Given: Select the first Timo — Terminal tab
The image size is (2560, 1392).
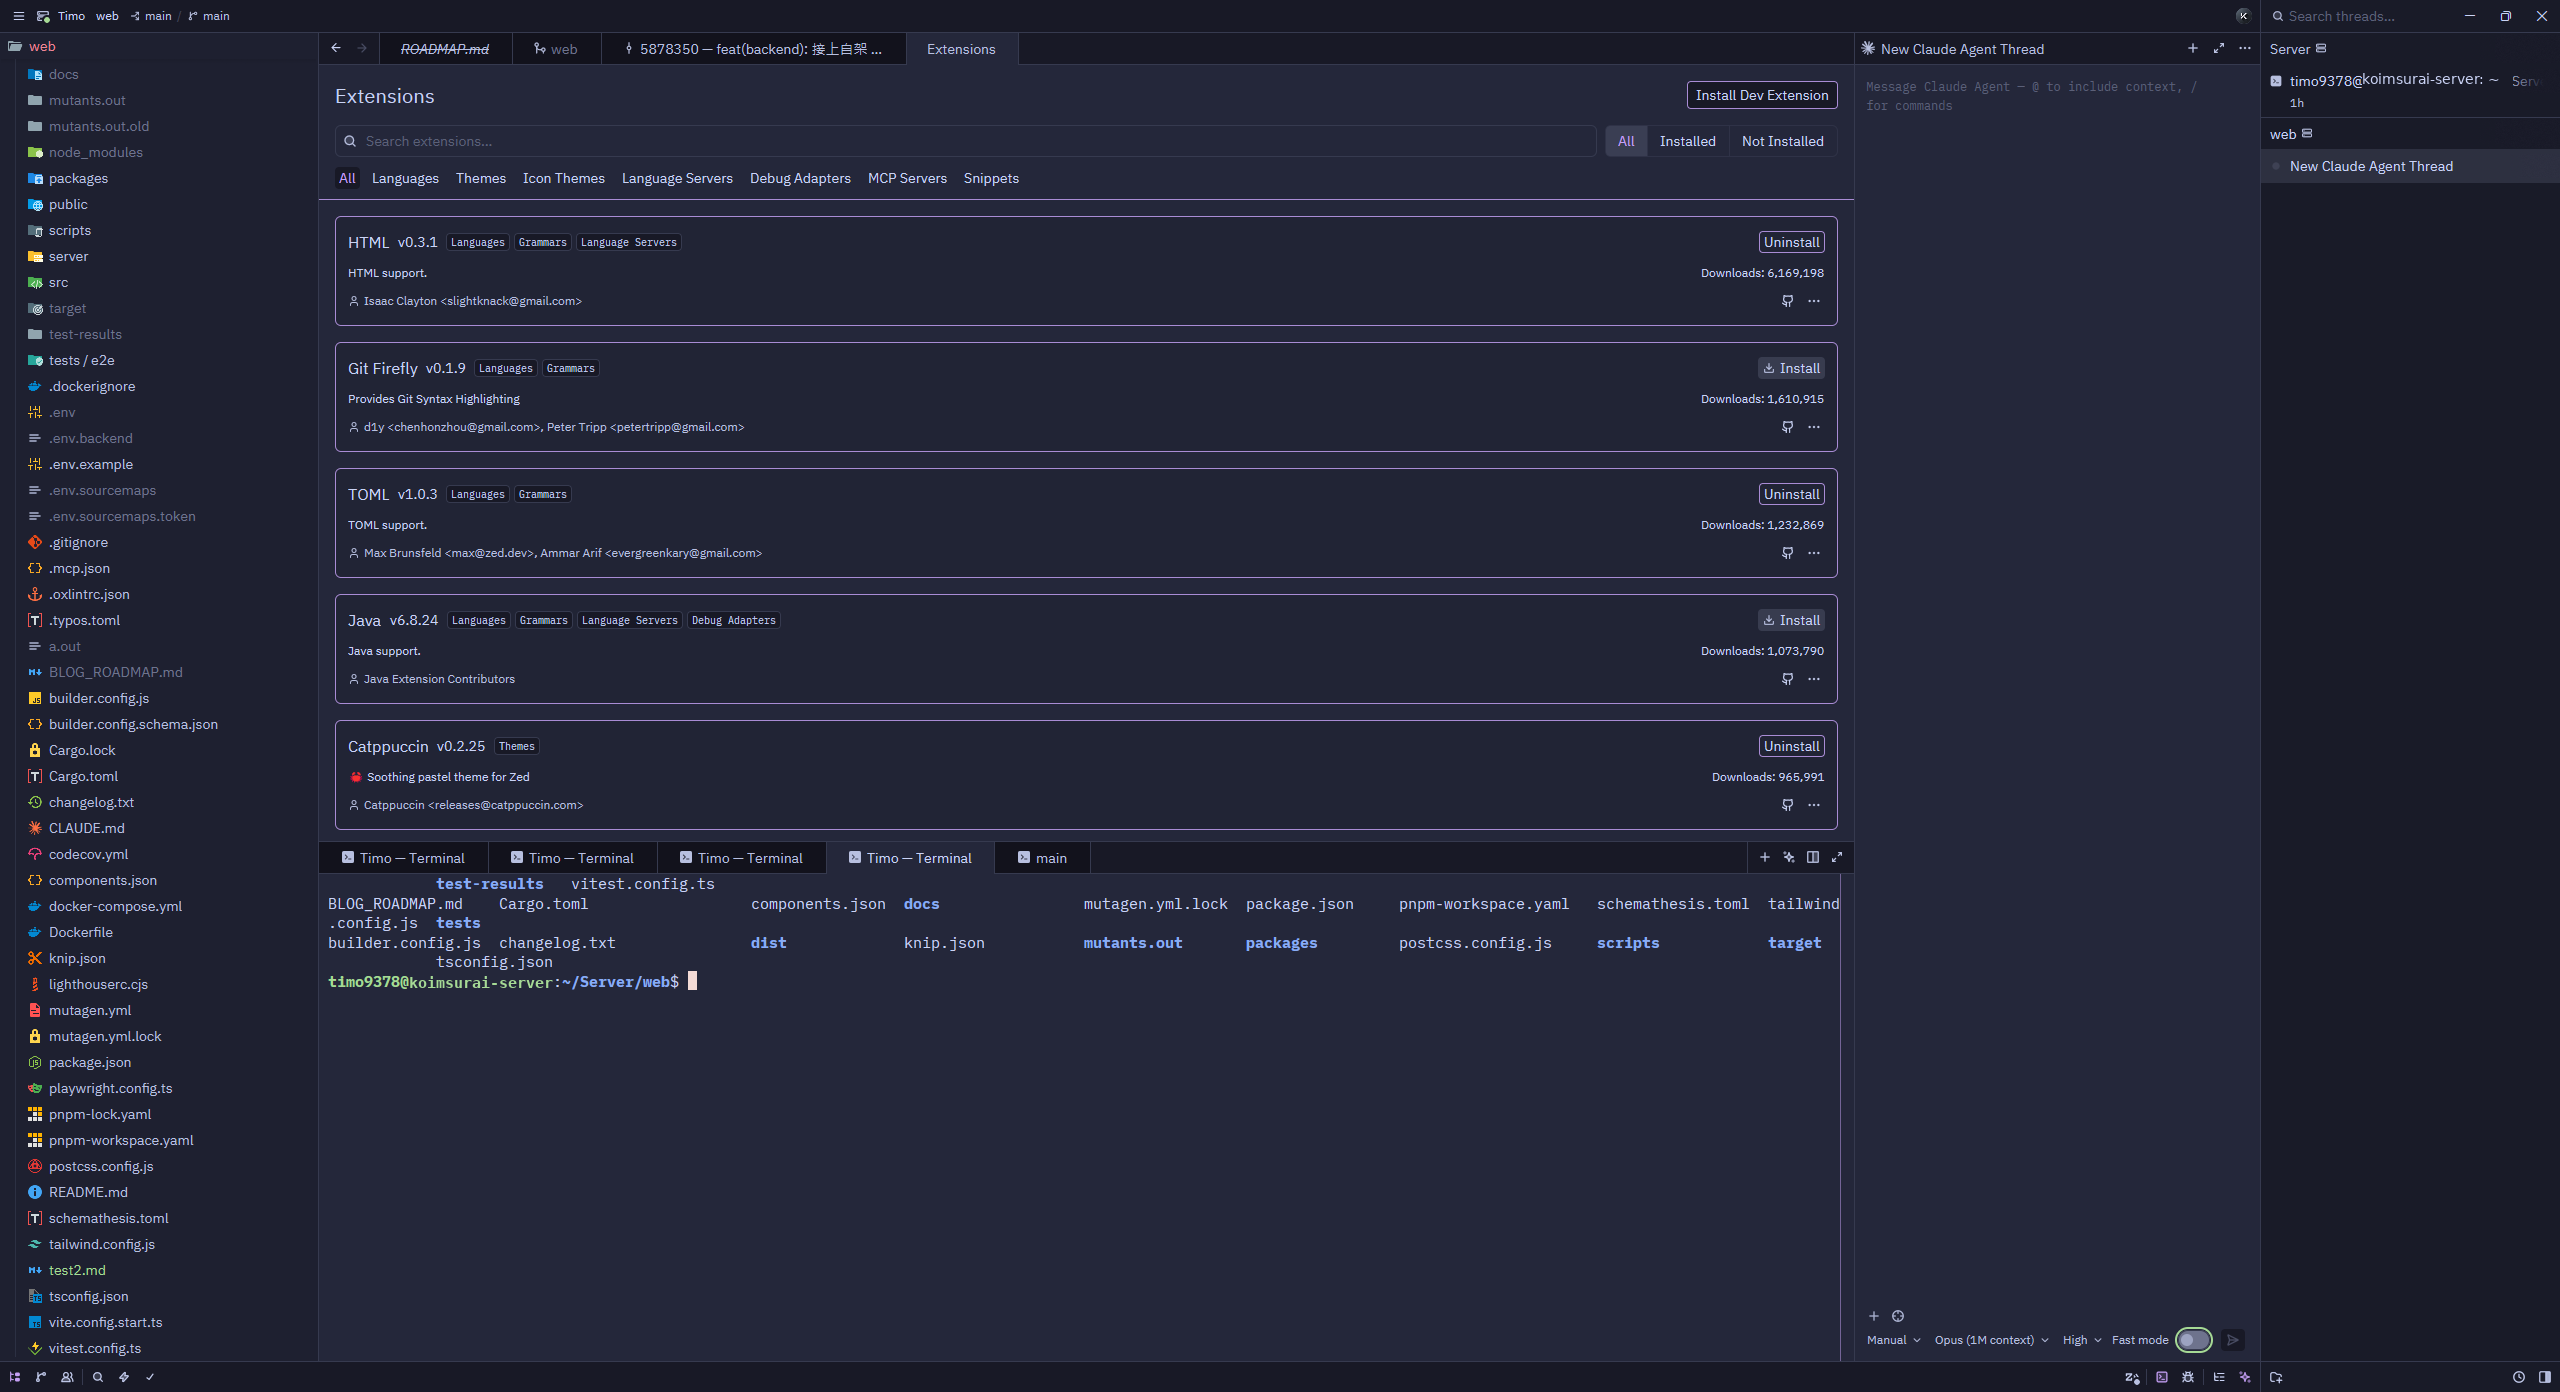Looking at the screenshot, I should (403, 857).
